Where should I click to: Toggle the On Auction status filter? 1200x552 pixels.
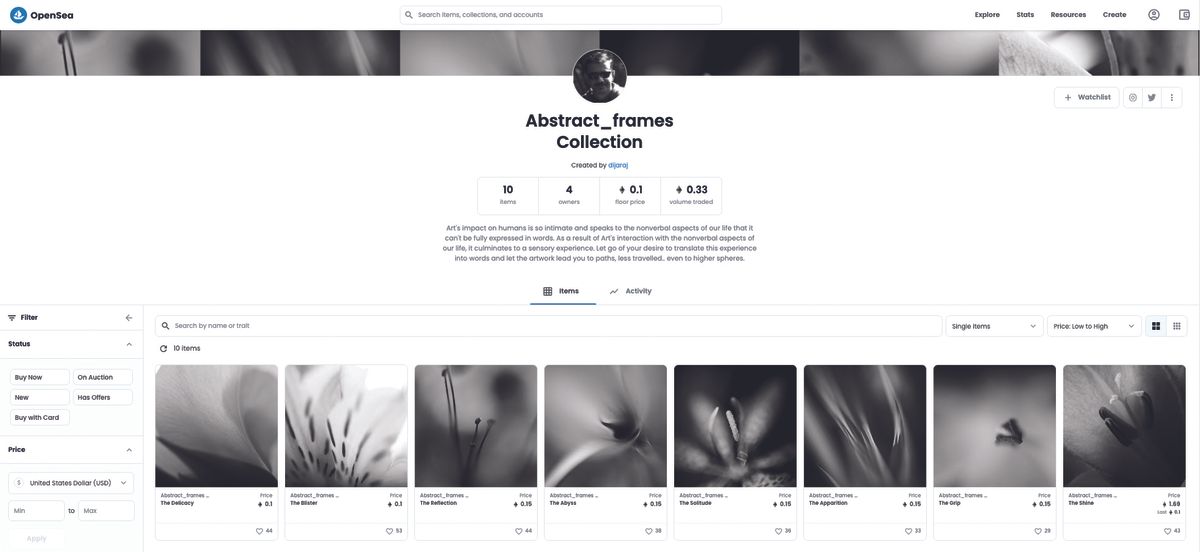[x=103, y=377]
